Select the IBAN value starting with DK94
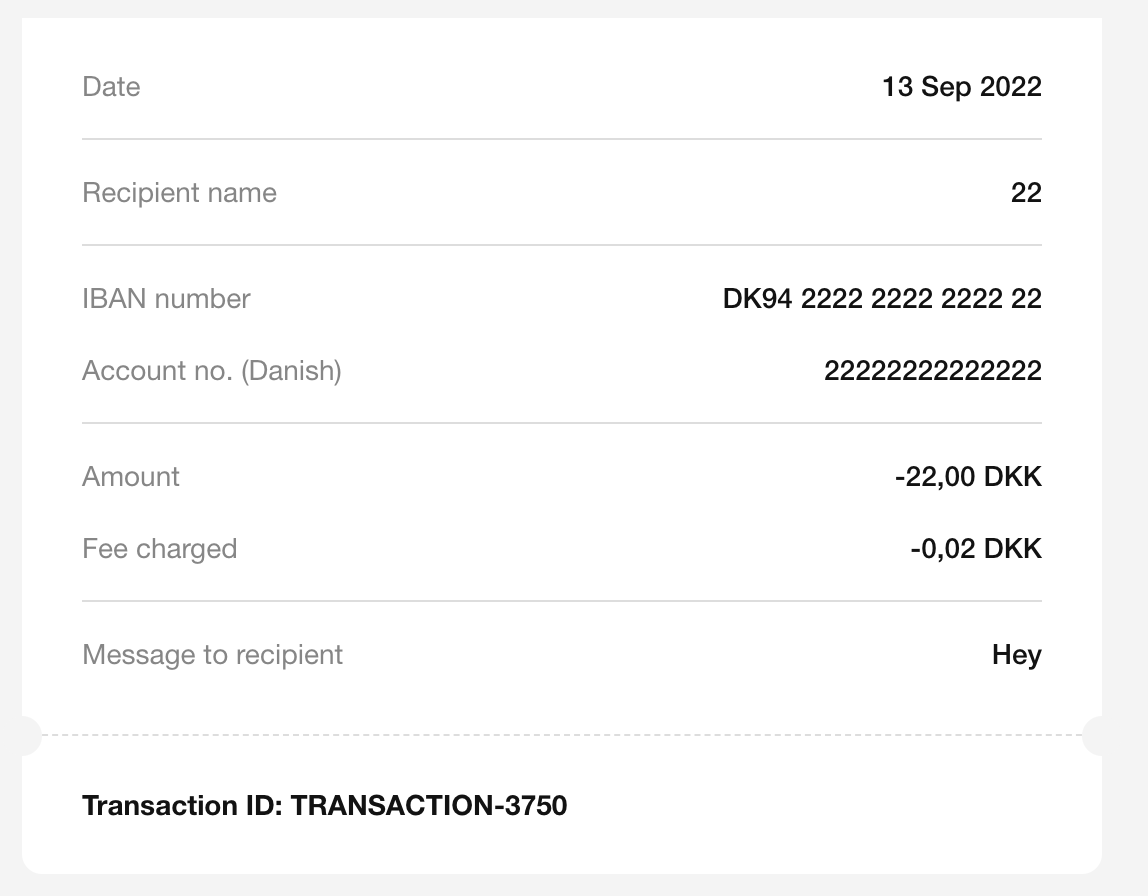 [882, 299]
